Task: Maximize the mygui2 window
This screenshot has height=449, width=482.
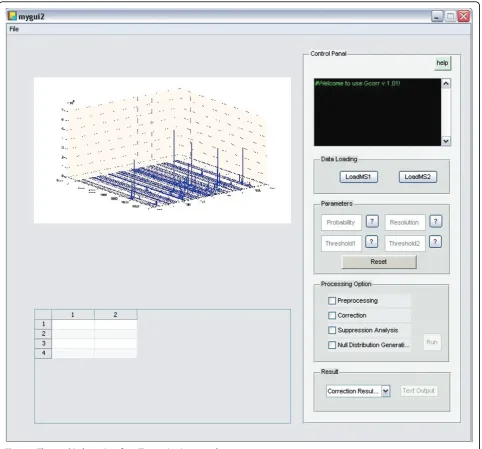Action: point(450,16)
